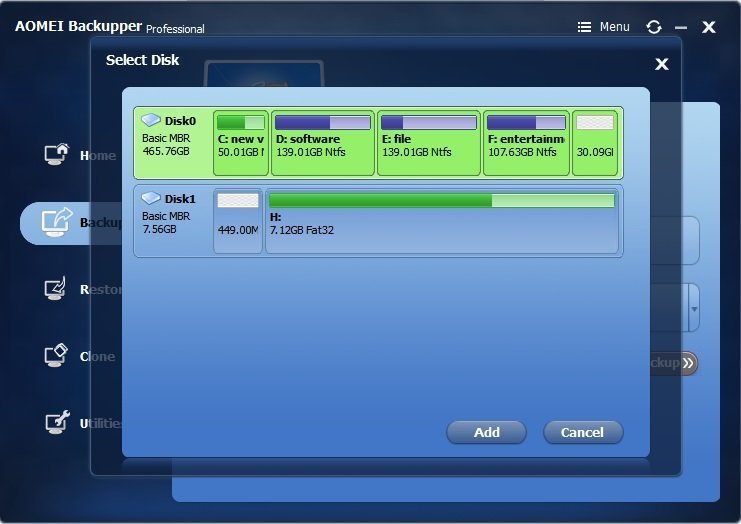741x524 pixels.
Task: Select the 449.00MB partition on Disk1
Action: pos(238,221)
